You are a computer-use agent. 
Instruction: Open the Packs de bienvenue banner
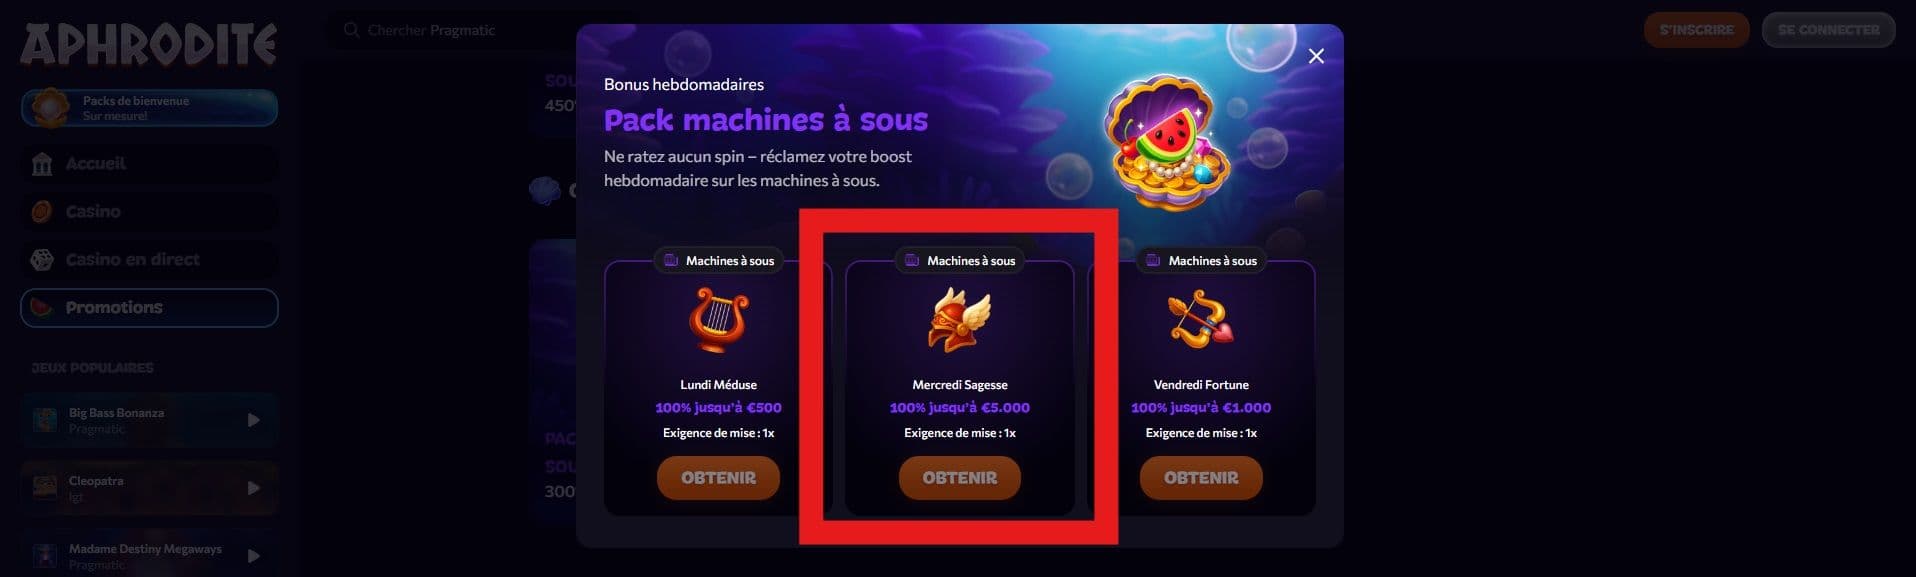149,108
